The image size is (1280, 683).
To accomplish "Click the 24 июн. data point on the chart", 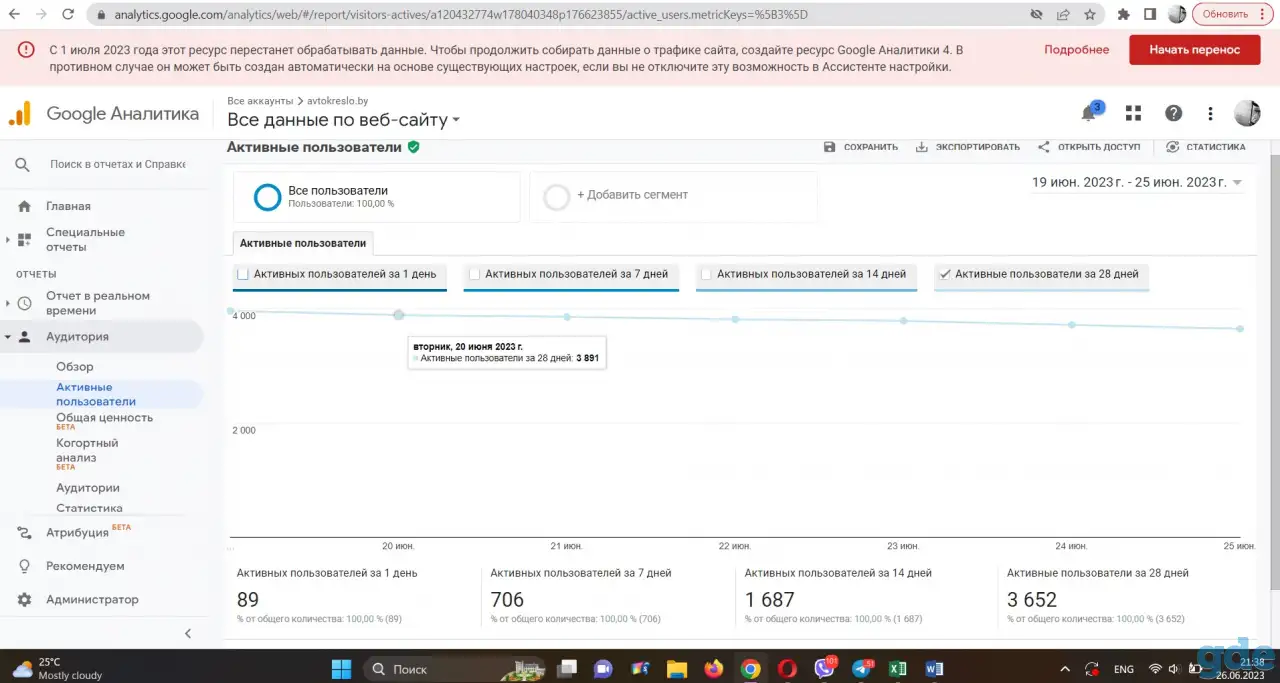I will (1072, 325).
